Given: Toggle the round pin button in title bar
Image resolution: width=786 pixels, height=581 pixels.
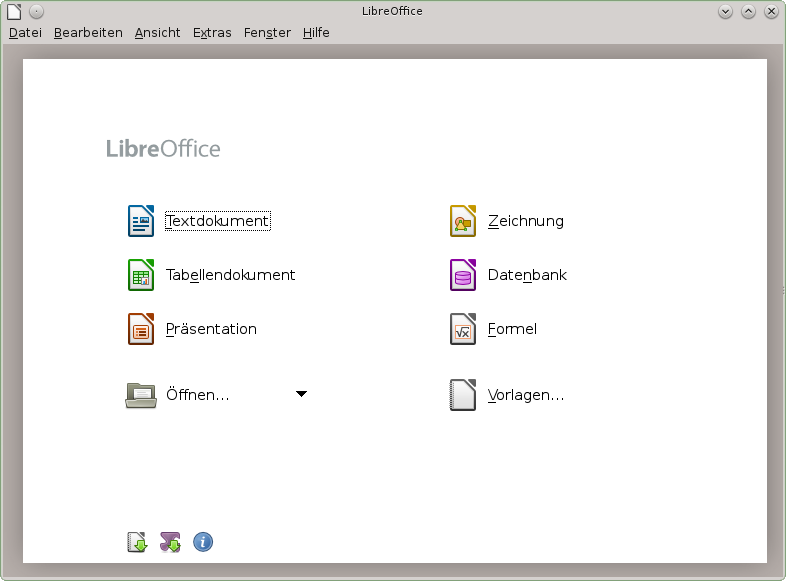Looking at the screenshot, I should click(x=36, y=12).
